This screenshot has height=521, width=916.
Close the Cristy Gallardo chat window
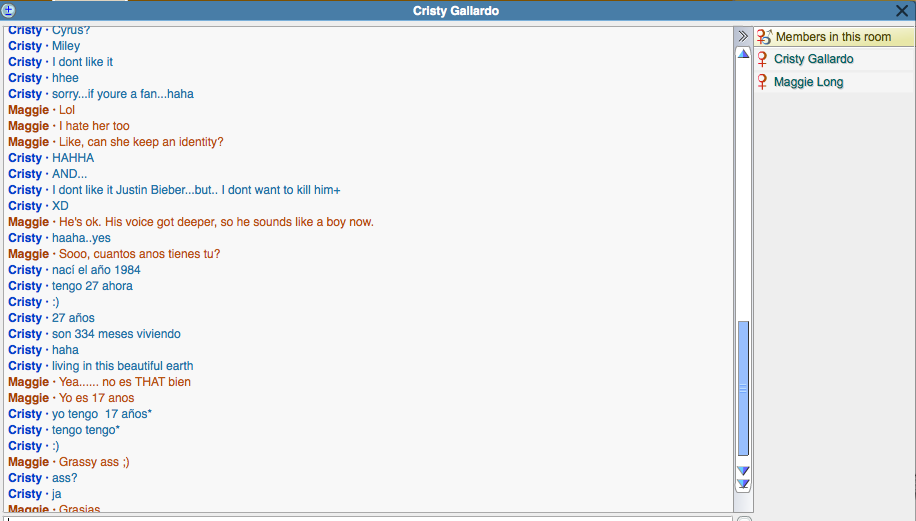[901, 11]
